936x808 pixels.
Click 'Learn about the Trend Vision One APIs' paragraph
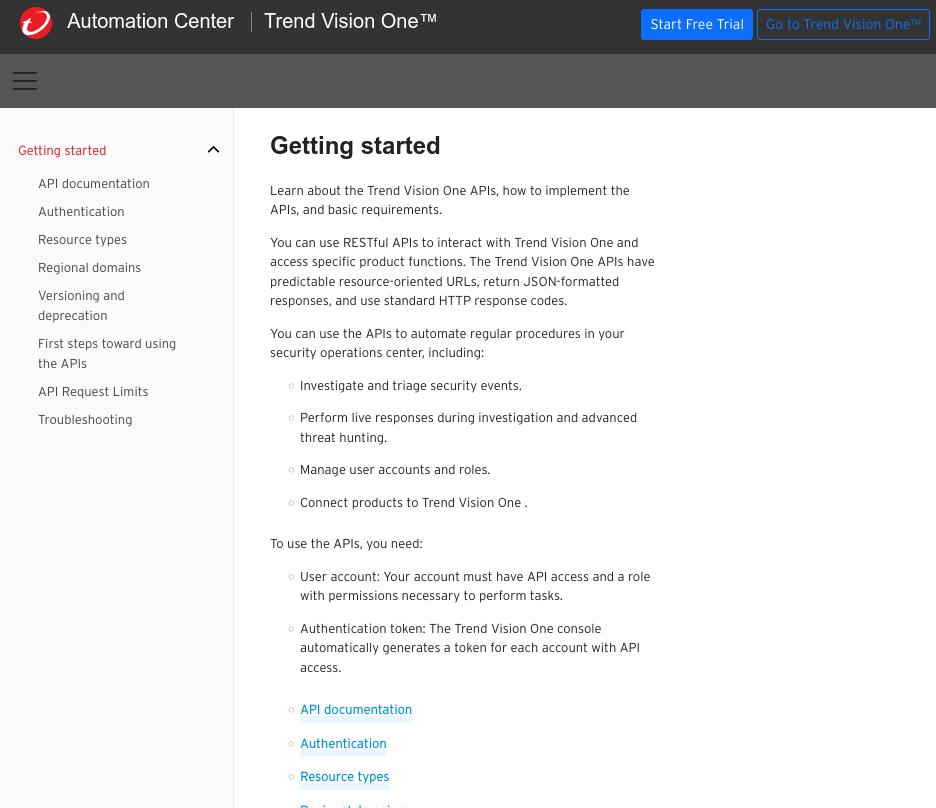pos(449,200)
